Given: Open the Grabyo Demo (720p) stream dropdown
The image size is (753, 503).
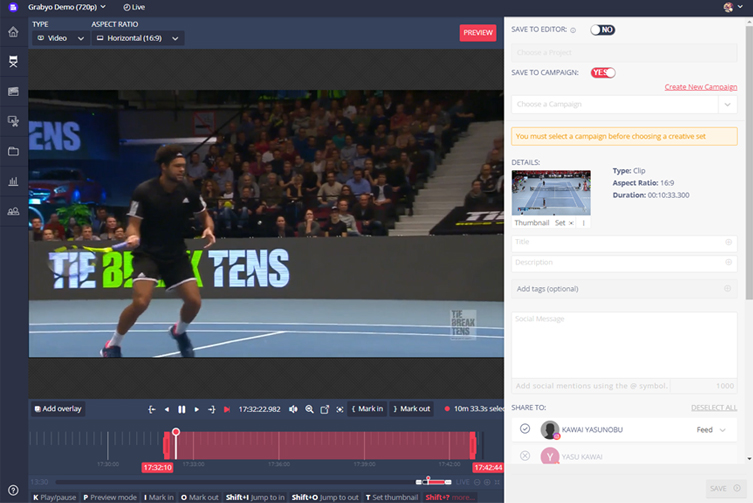Looking at the screenshot, I should coord(67,7).
